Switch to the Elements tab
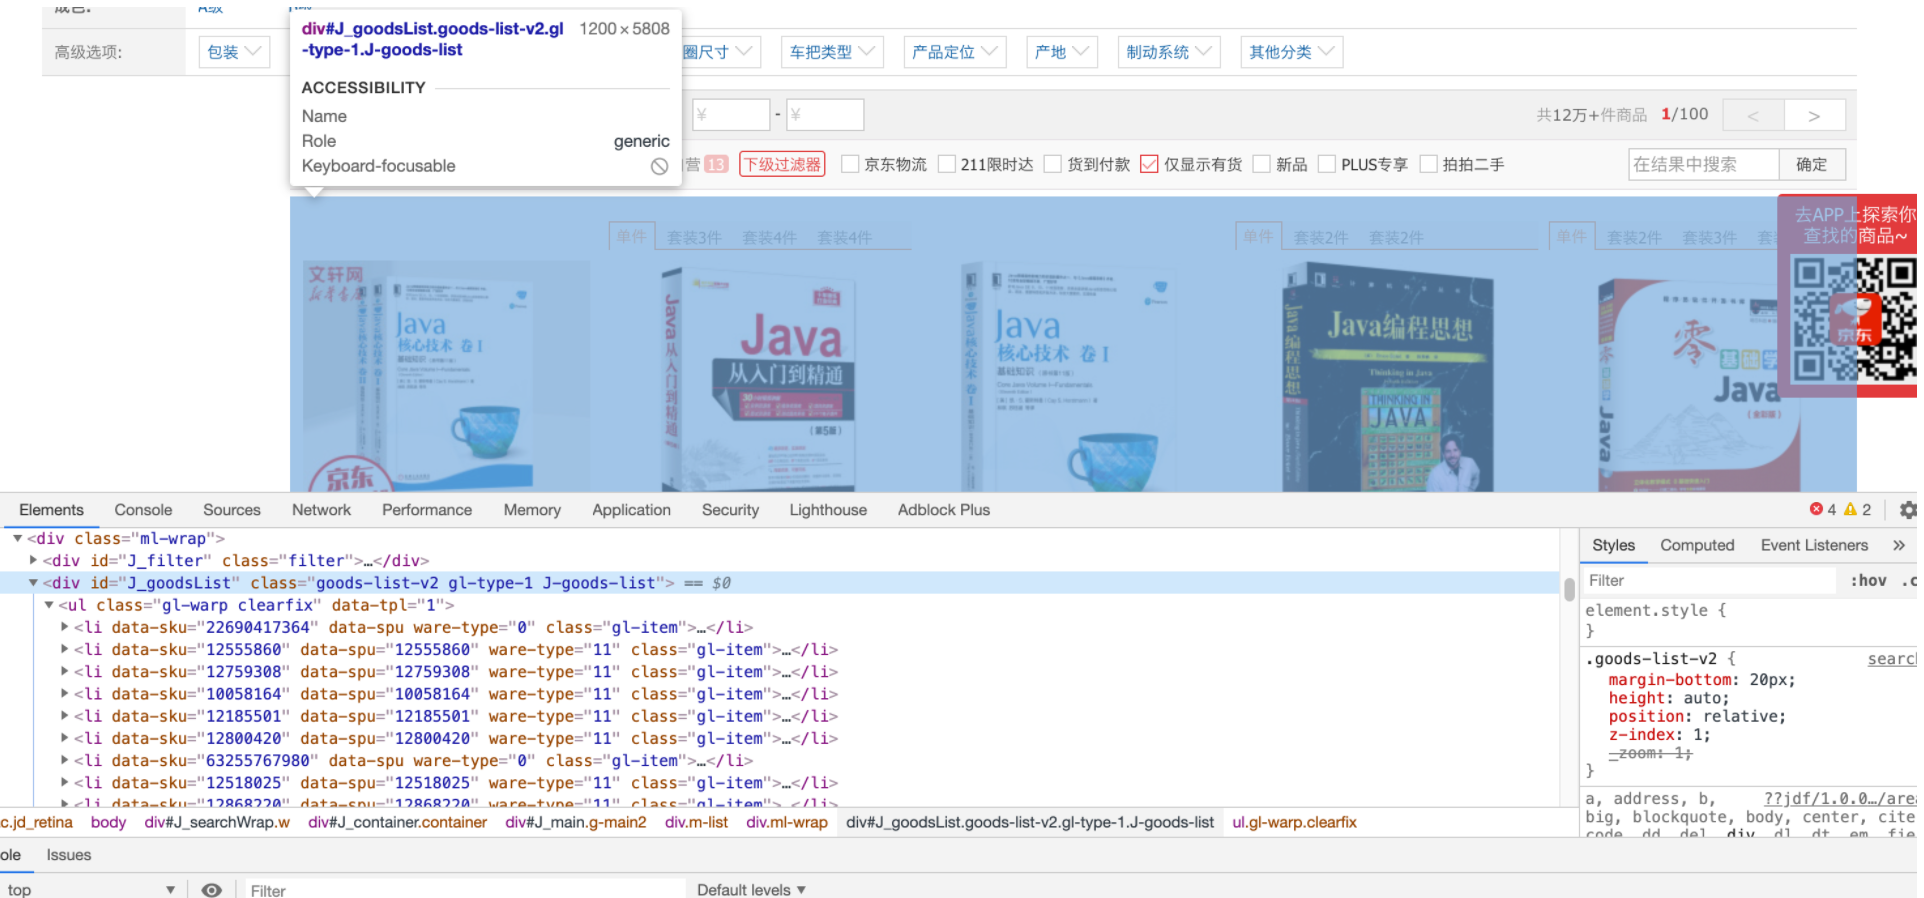 pos(51,510)
